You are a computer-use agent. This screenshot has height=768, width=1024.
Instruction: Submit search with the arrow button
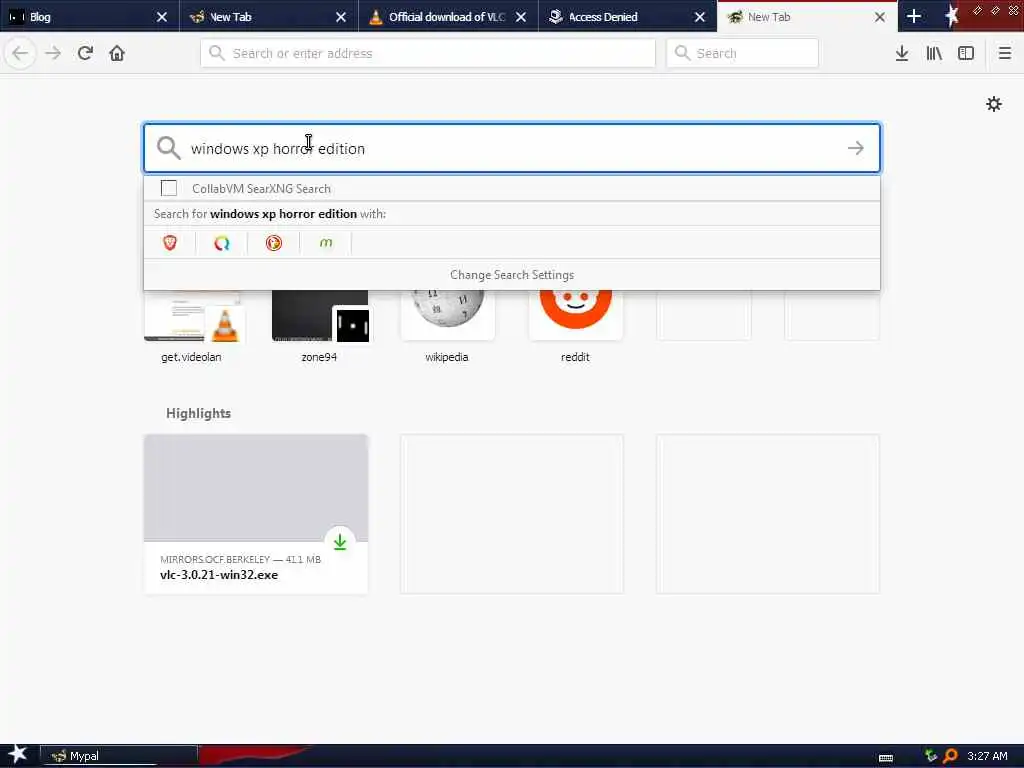point(856,148)
